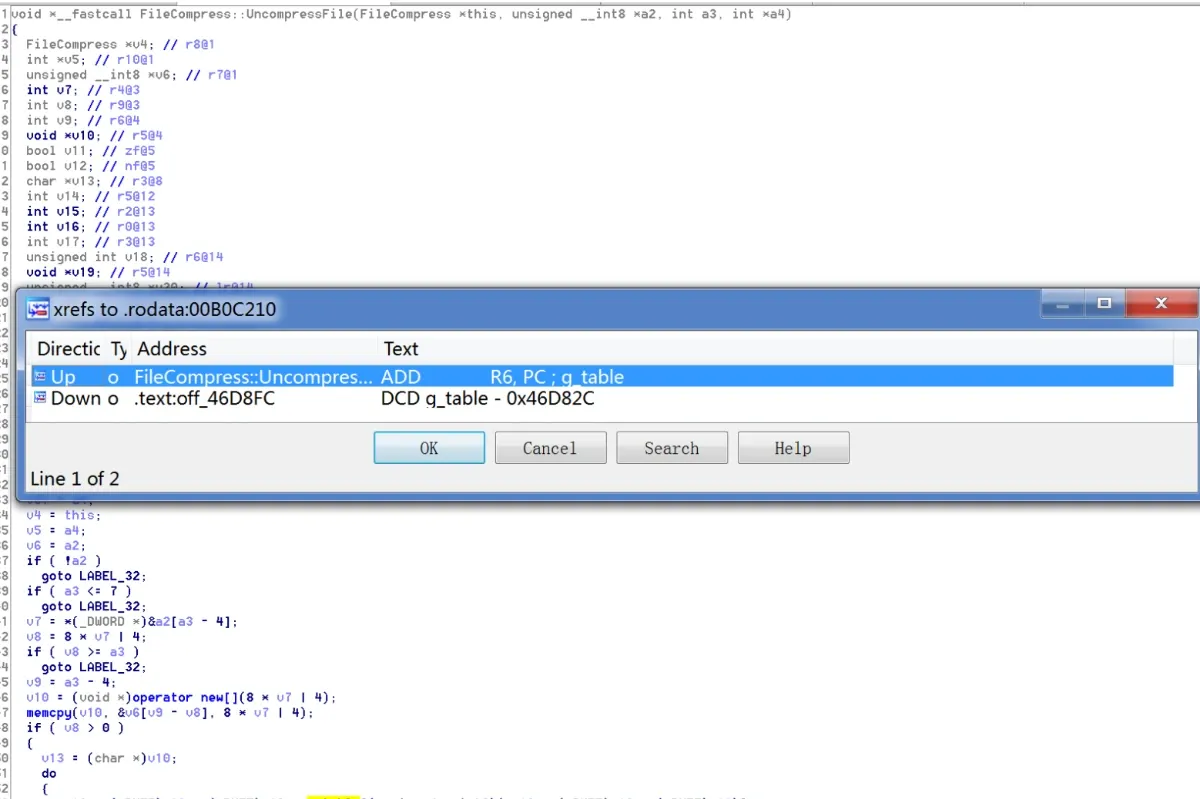Click the DCD g_table - 0x46D82C text

pos(488,398)
